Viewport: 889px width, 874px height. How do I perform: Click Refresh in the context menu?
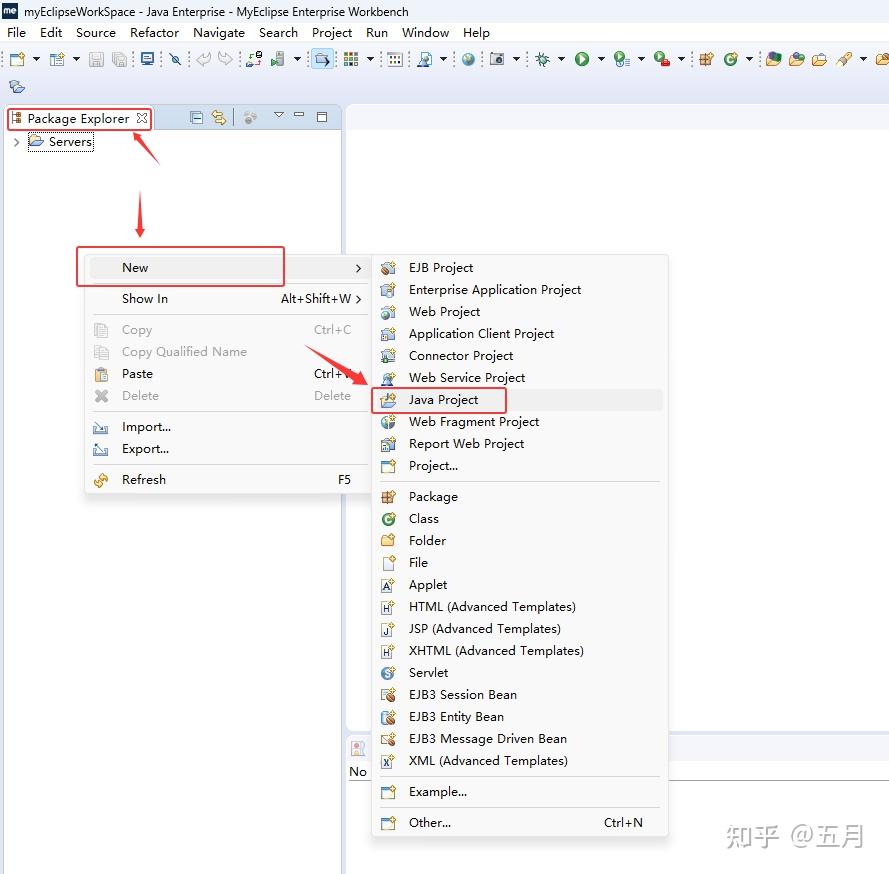click(x=143, y=479)
